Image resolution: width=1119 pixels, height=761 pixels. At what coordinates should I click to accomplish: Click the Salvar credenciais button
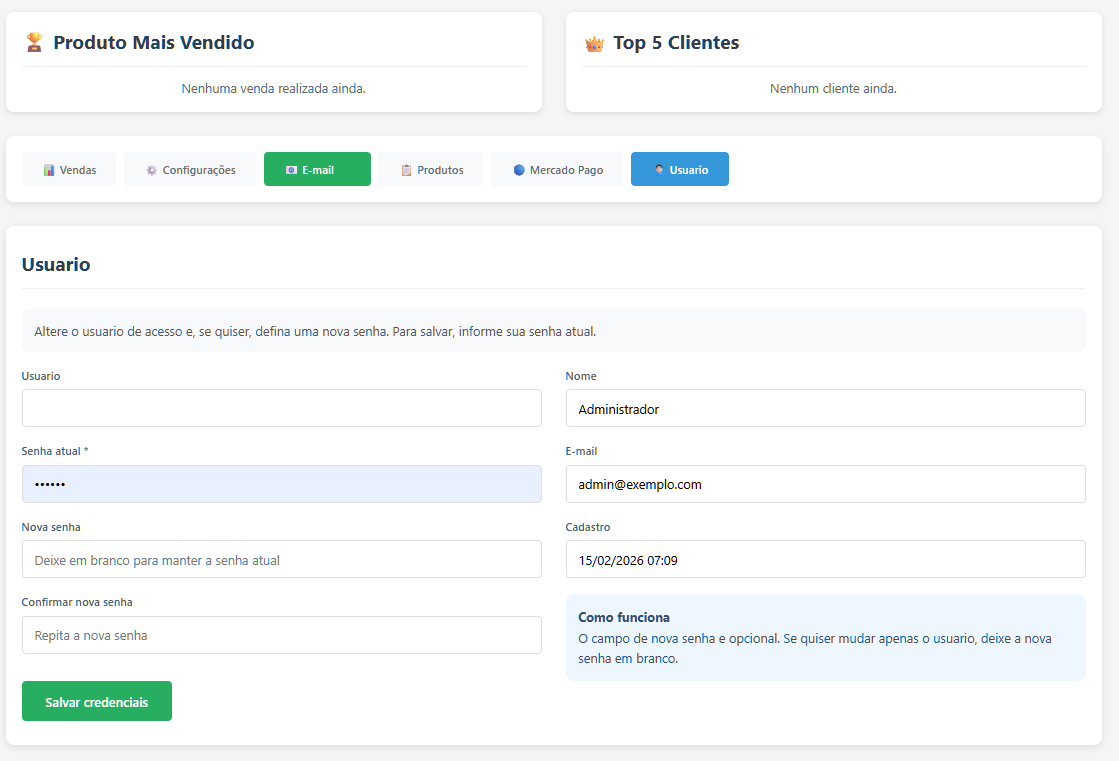pos(96,701)
